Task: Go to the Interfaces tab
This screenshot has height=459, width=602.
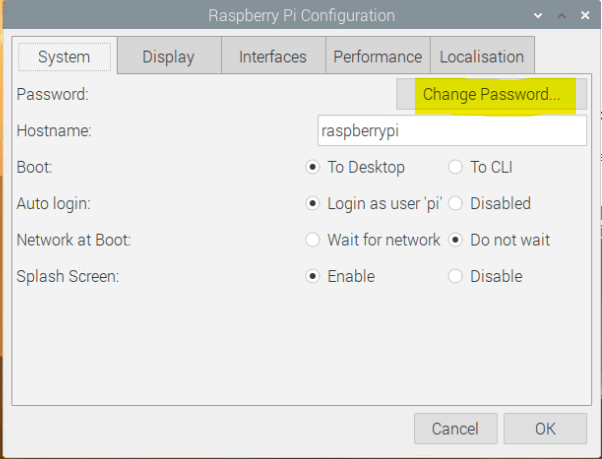Action: [272, 57]
